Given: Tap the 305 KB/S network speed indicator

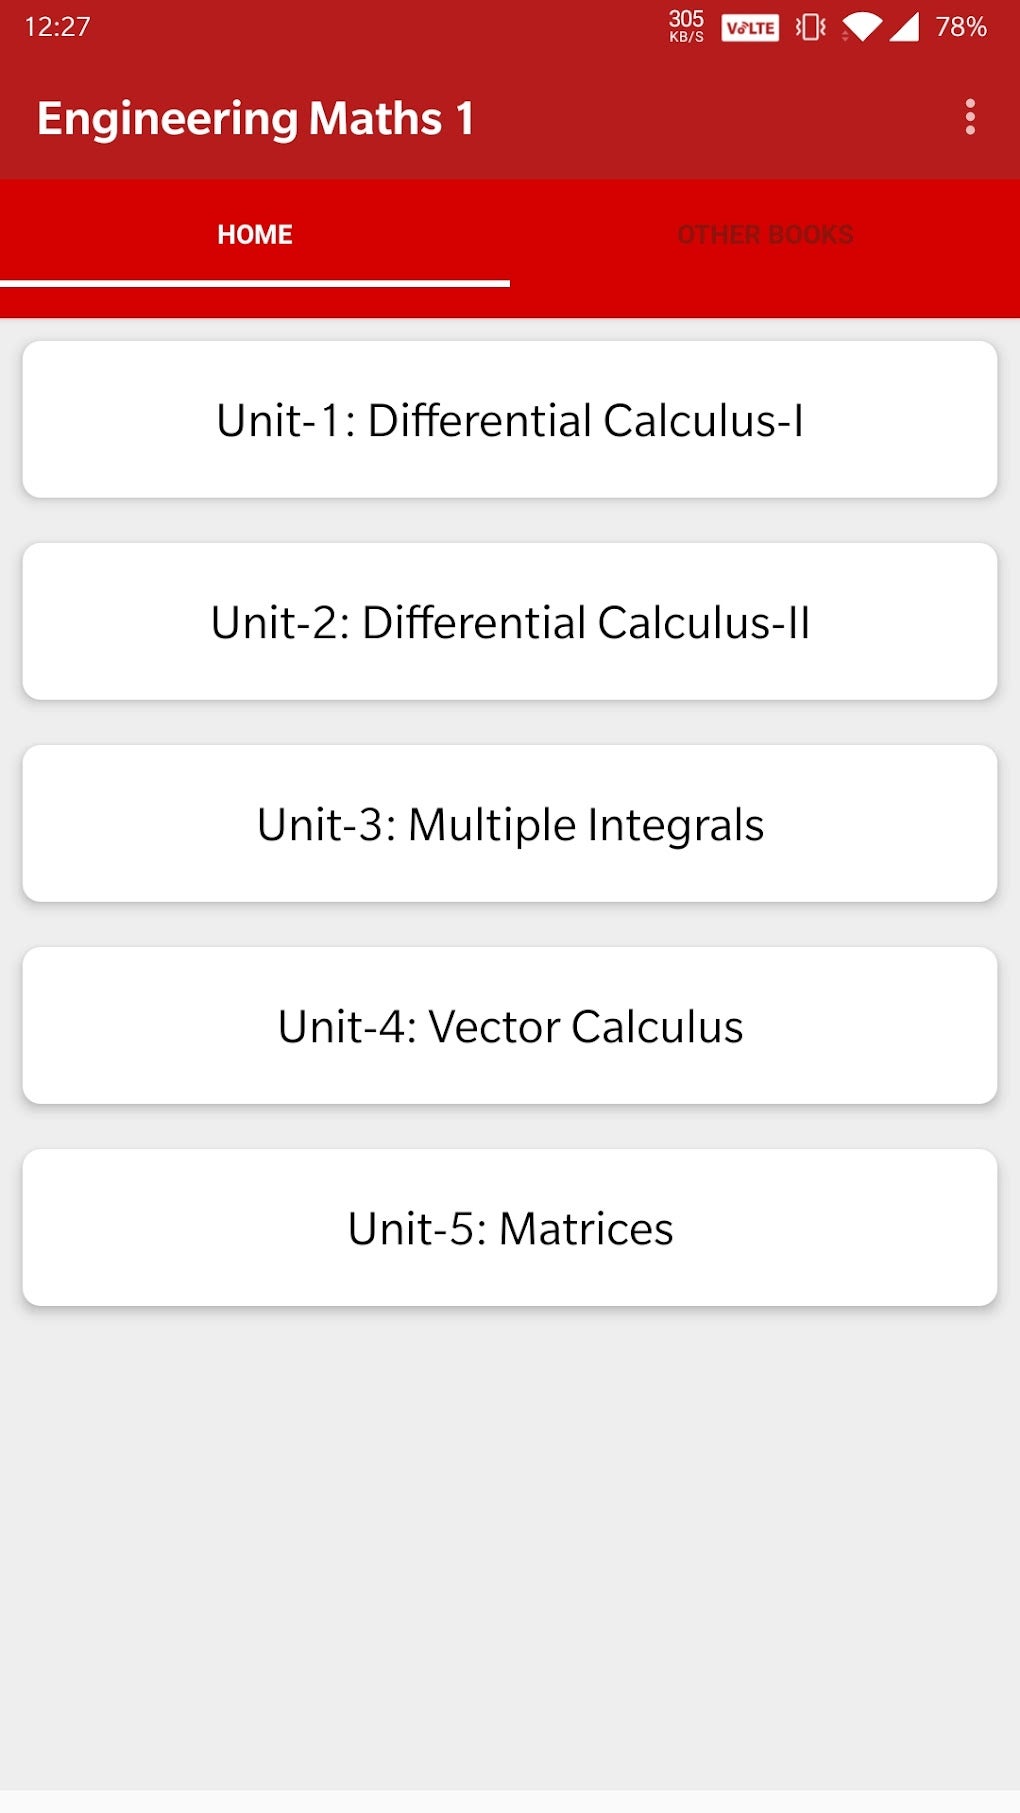Looking at the screenshot, I should 686,26.
